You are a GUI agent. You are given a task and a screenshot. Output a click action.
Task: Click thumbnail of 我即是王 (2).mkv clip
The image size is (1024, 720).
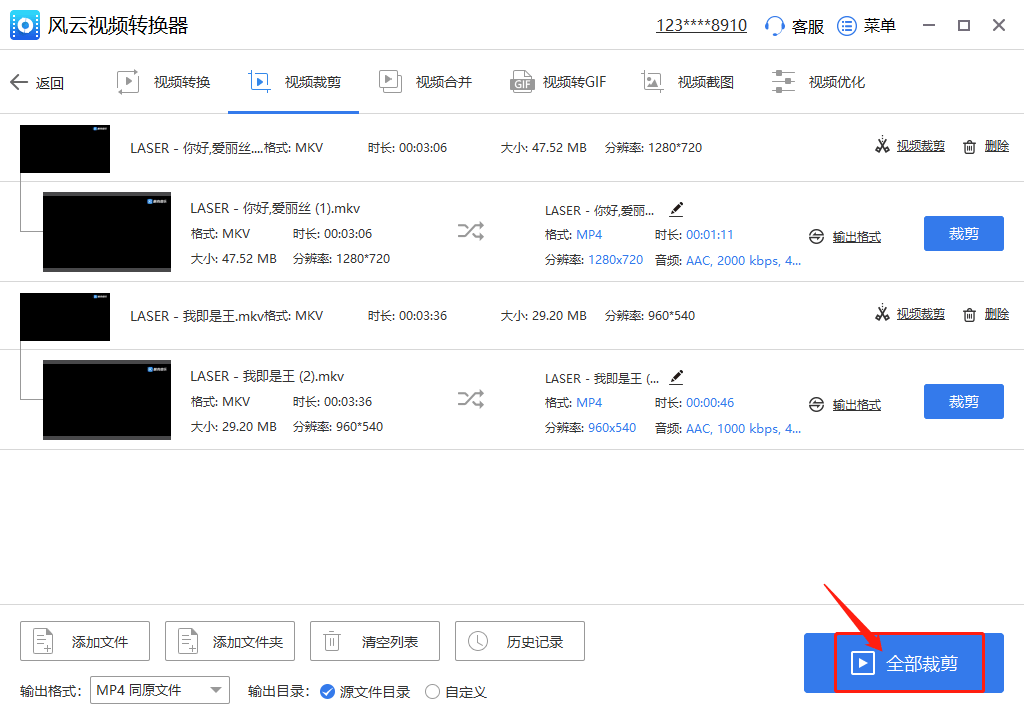pos(106,400)
